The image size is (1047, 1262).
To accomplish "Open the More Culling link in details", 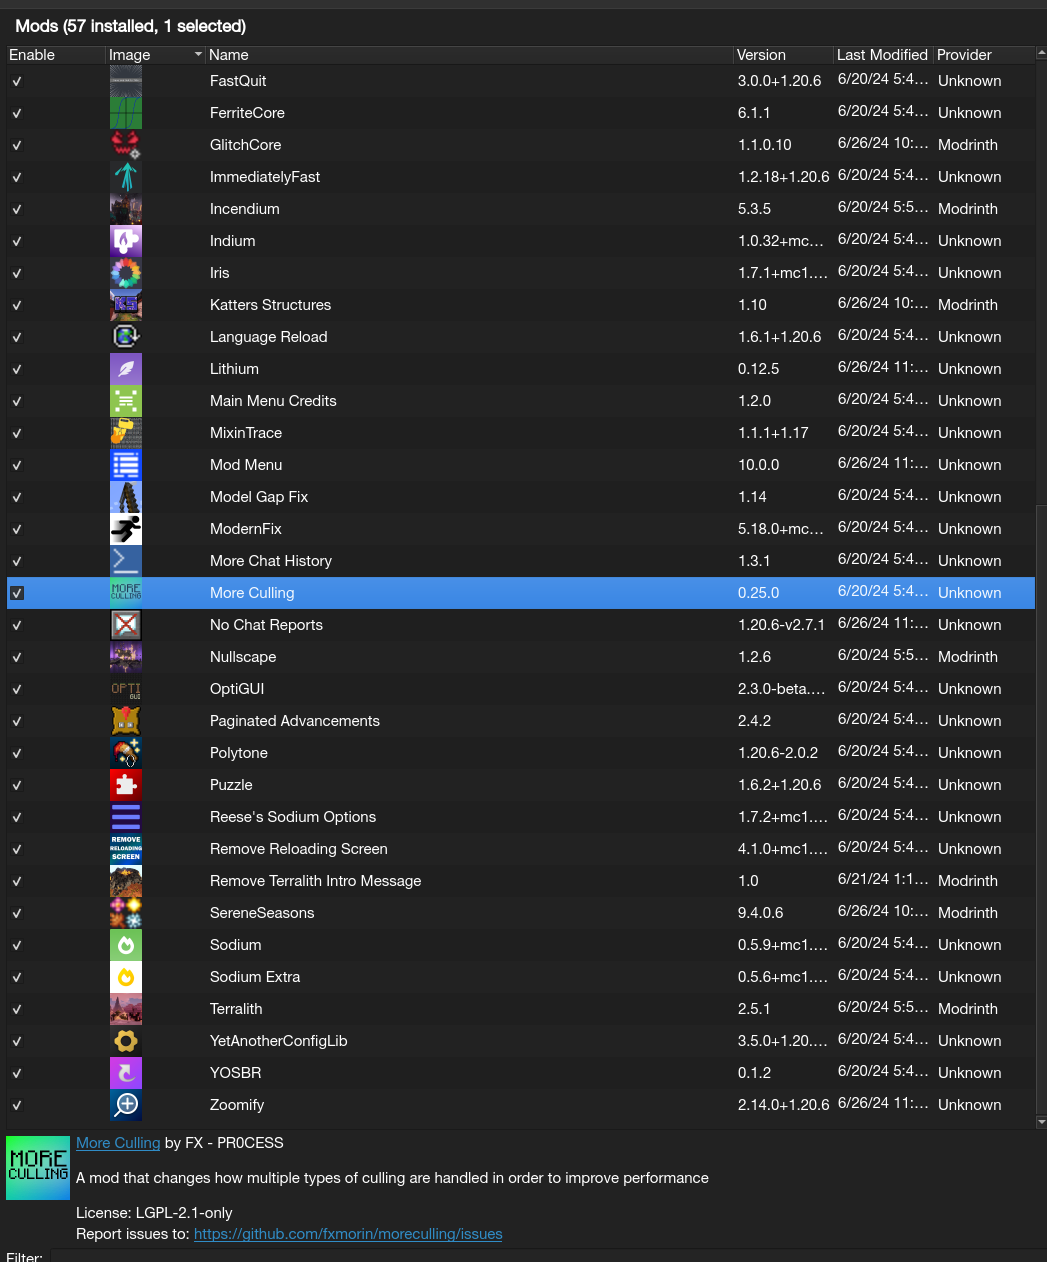I will pos(118,1143).
